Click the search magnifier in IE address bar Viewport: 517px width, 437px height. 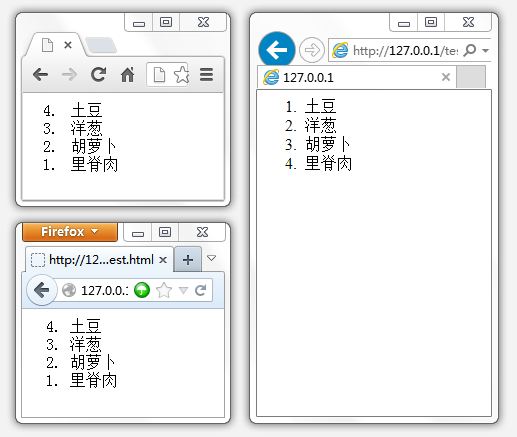(x=470, y=50)
